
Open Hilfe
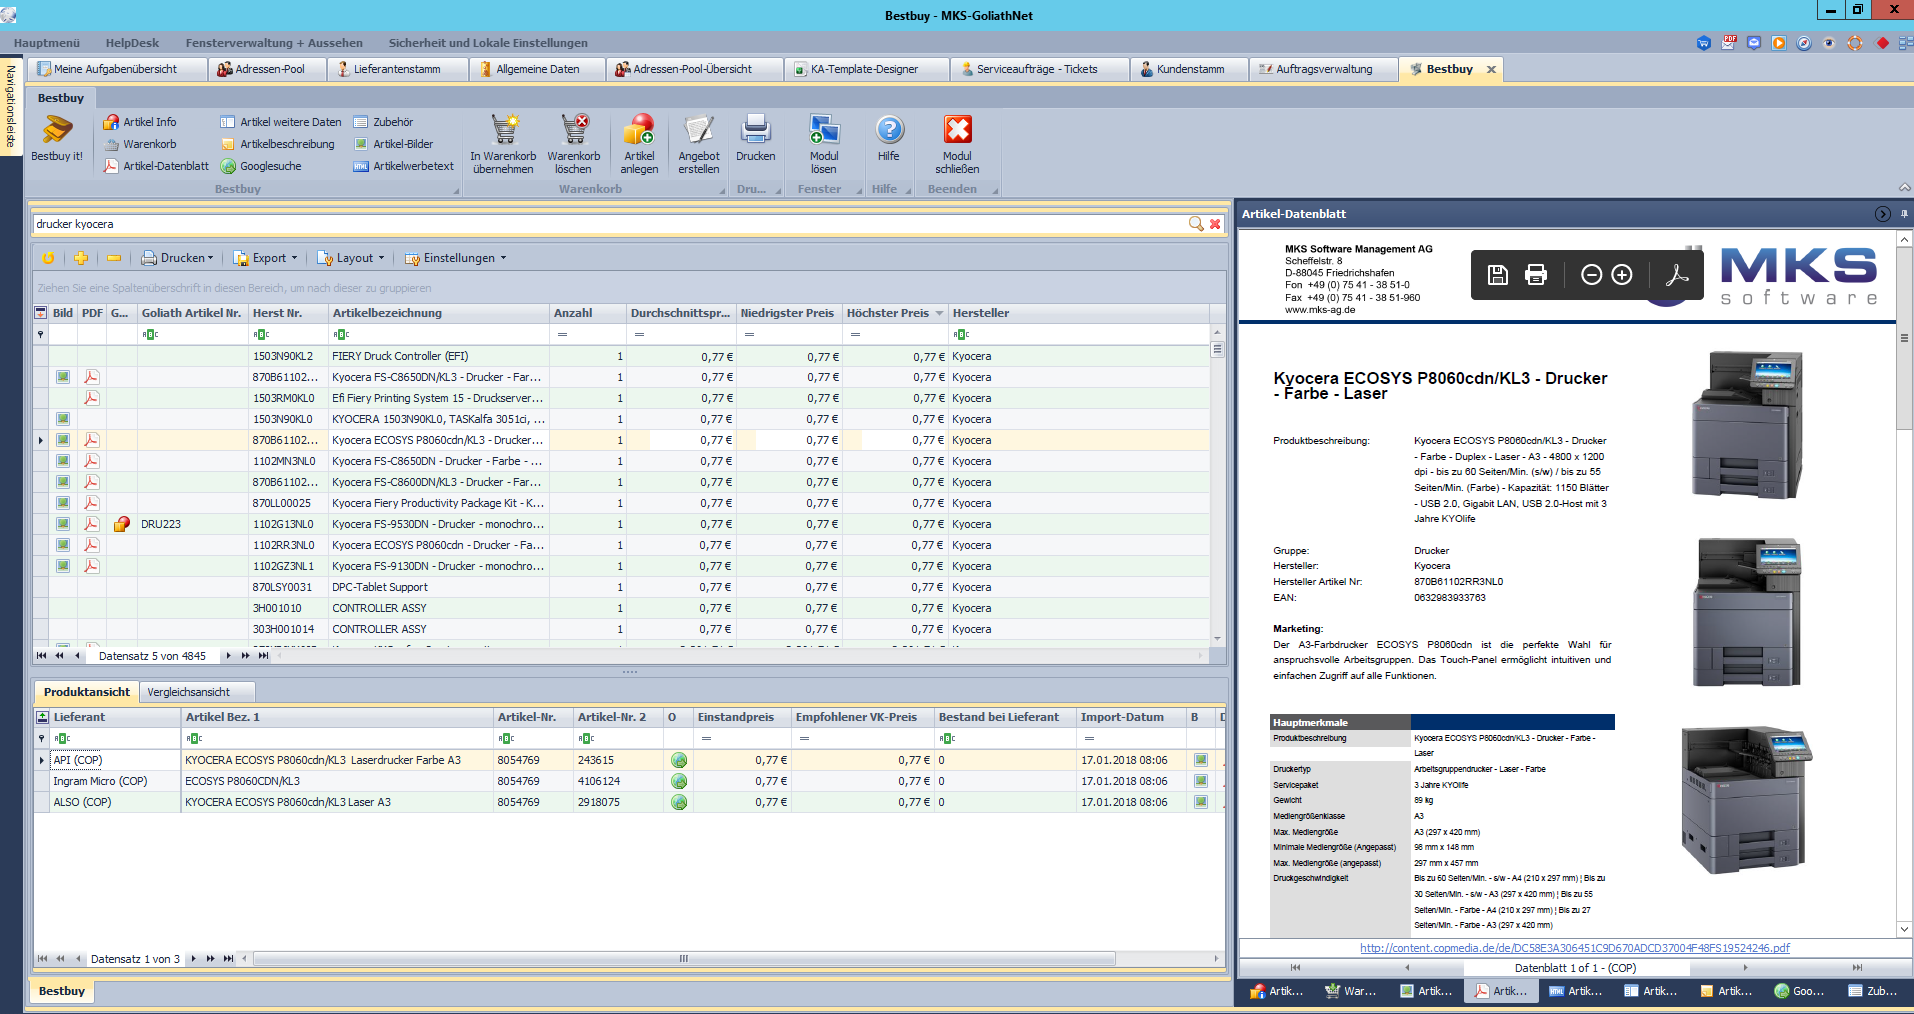point(889,138)
